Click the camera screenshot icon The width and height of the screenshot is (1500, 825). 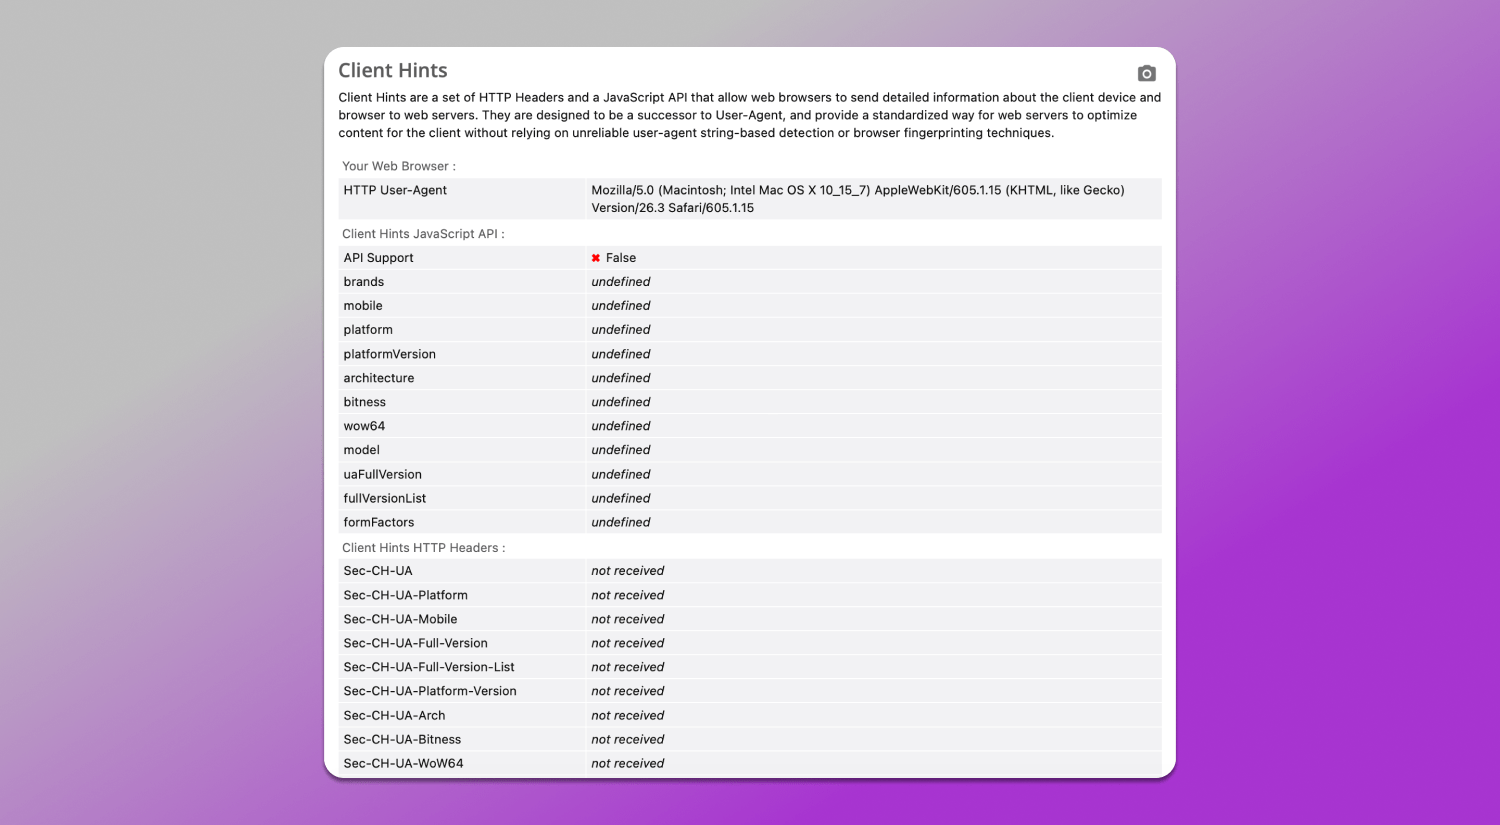click(x=1146, y=73)
